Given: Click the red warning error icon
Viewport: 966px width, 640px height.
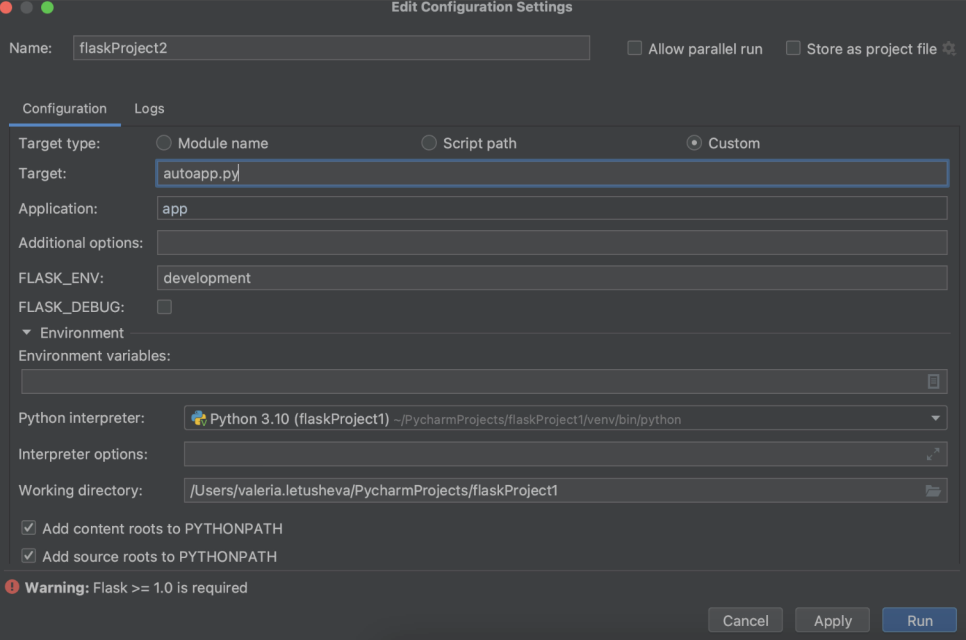Looking at the screenshot, I should tap(12, 588).
